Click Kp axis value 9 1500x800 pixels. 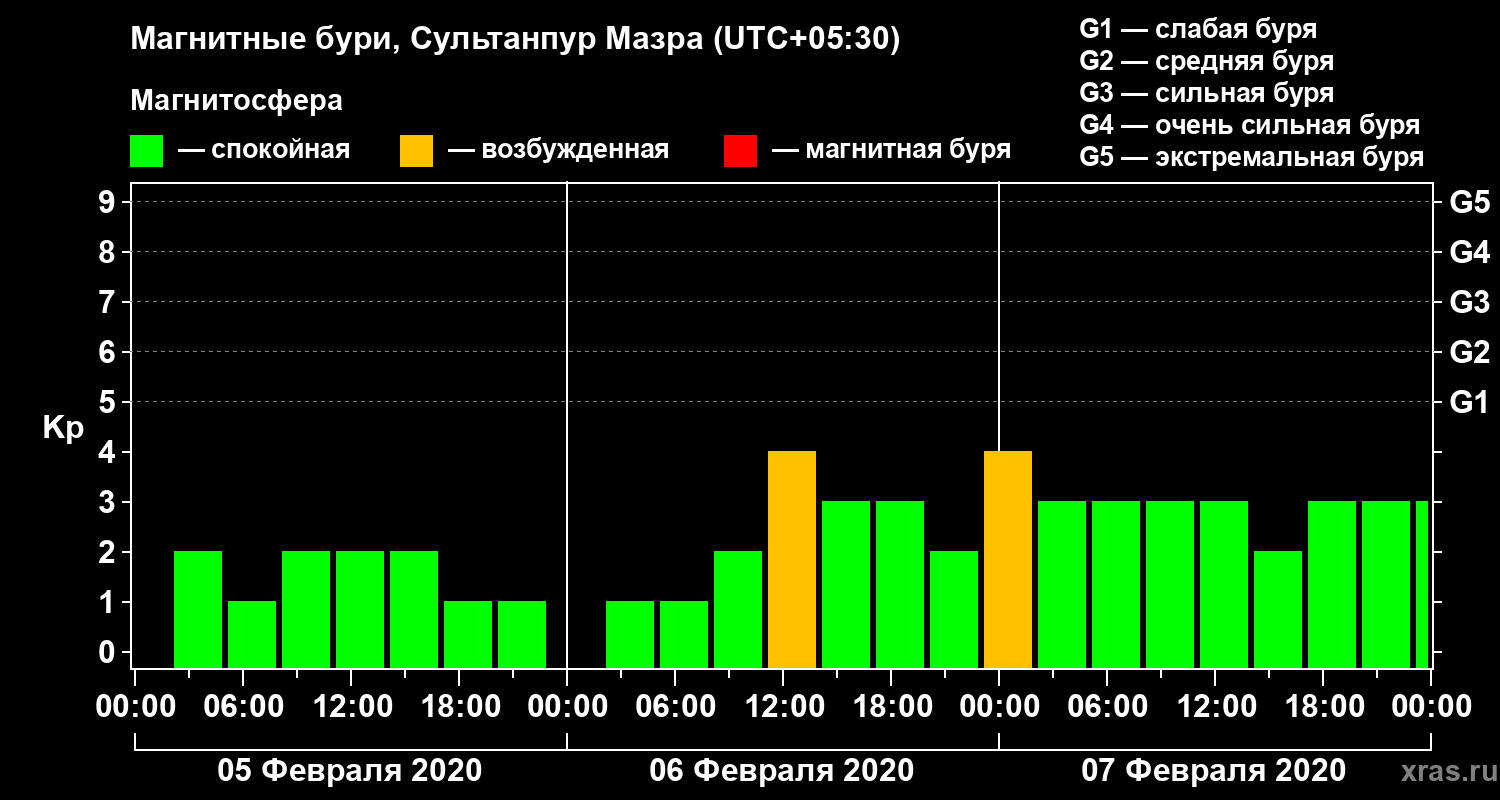click(109, 202)
